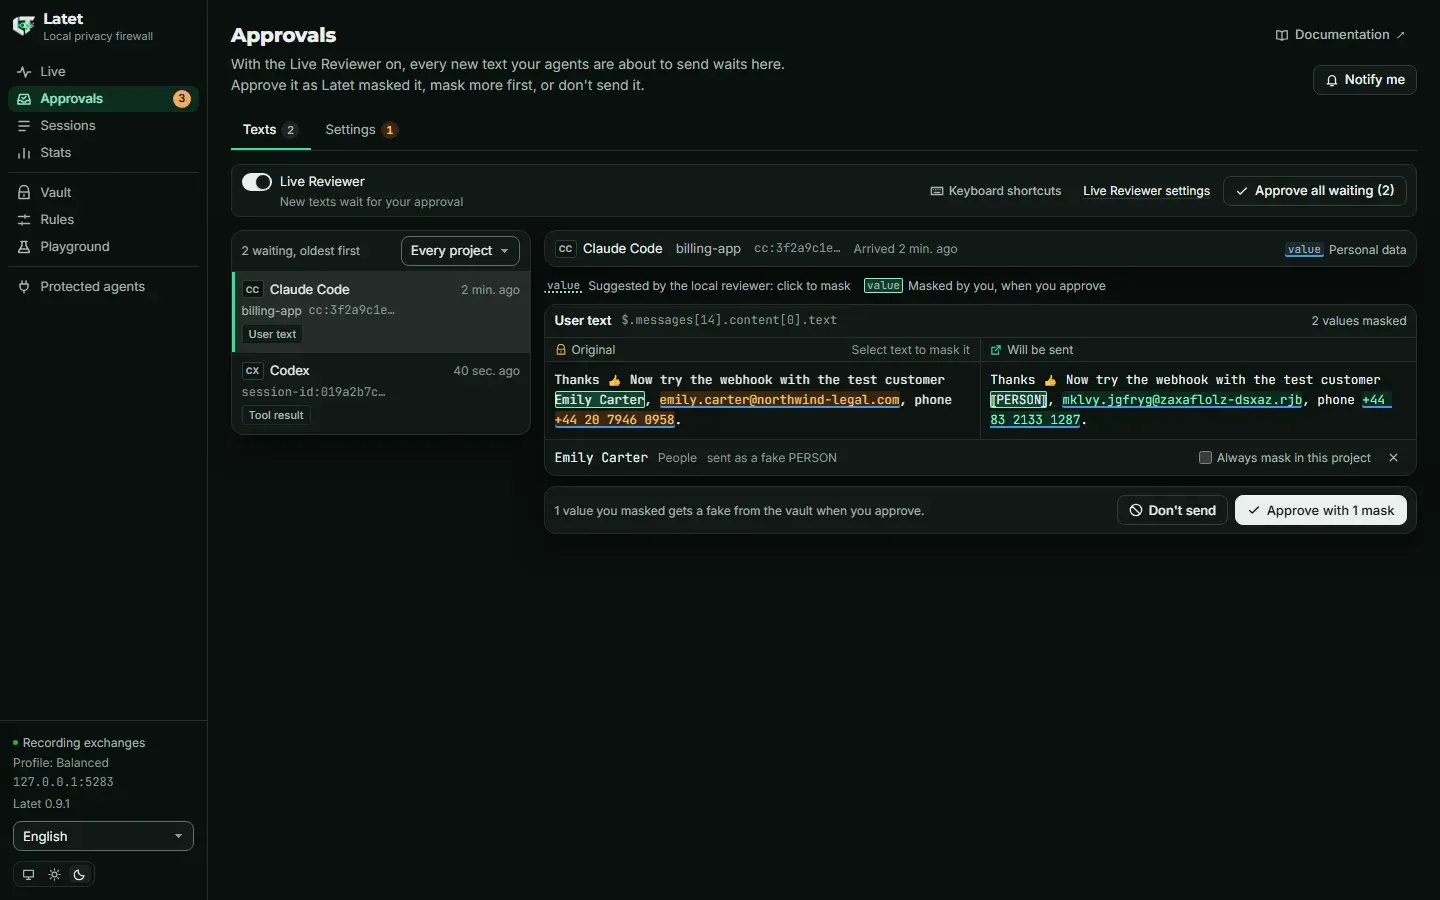1440x900 pixels.
Task: Click phone number +44 20 7946 0958
Action: click(x=615, y=420)
